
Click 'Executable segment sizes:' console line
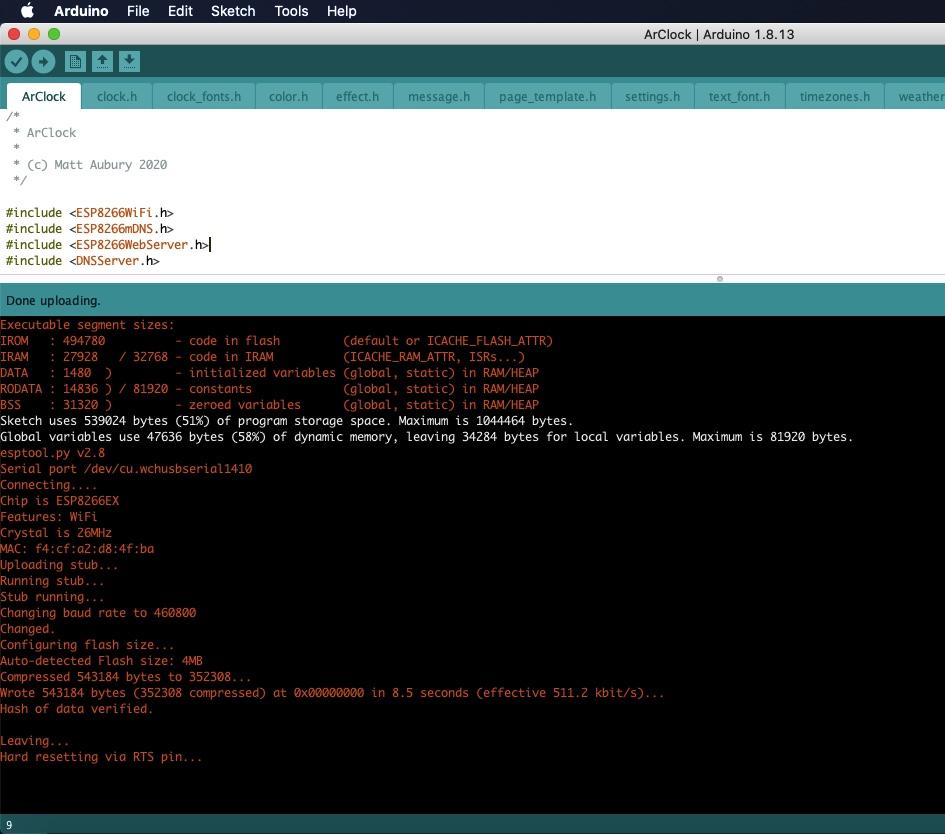pos(87,325)
